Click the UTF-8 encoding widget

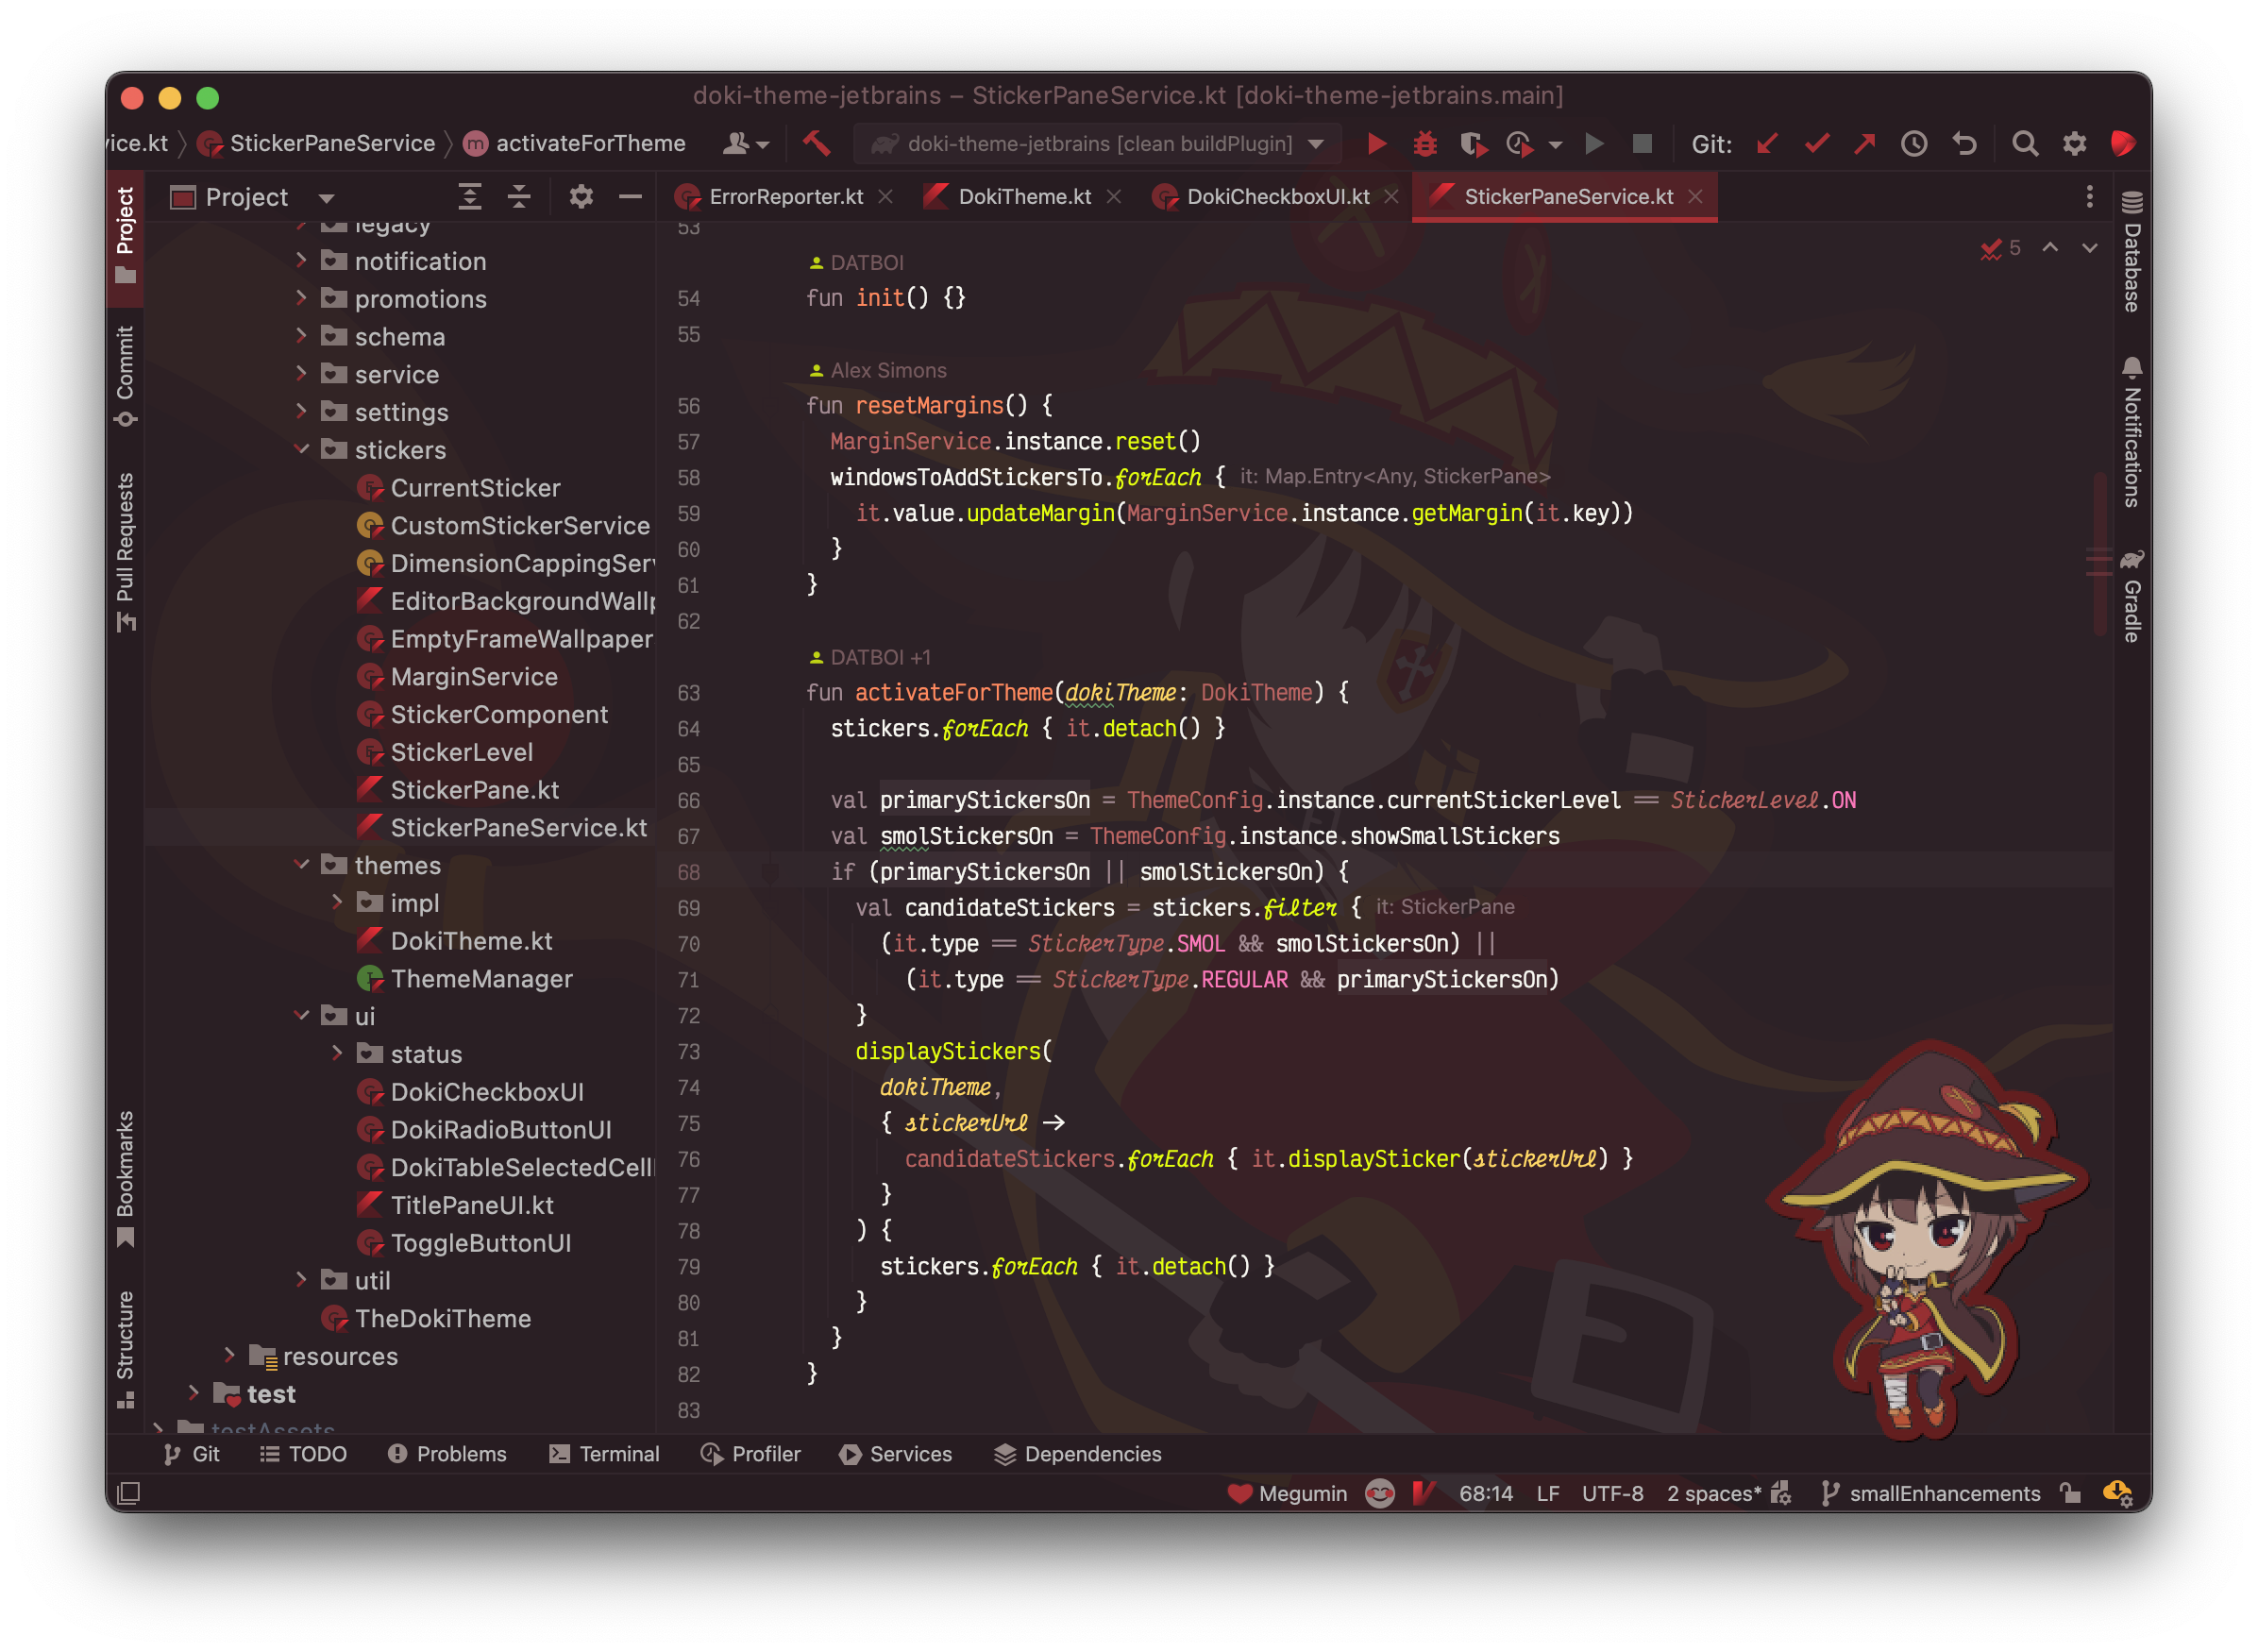point(1612,1493)
